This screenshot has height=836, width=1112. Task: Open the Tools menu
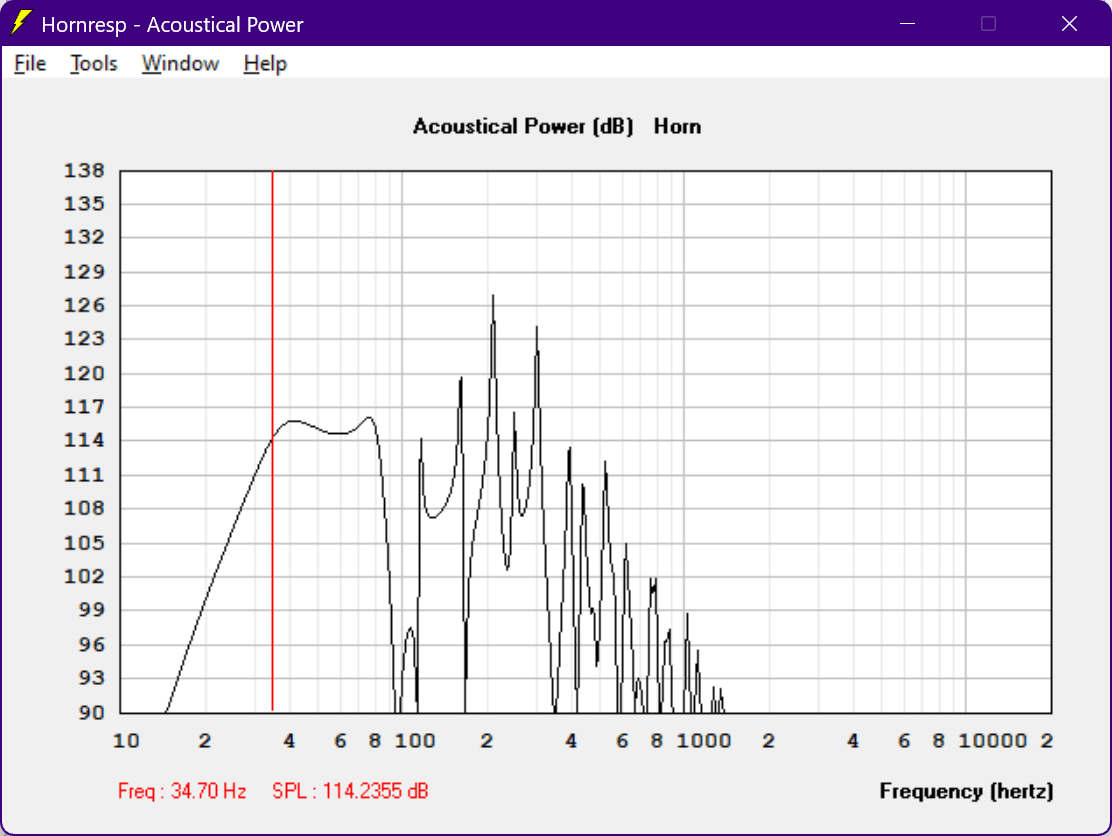[94, 64]
